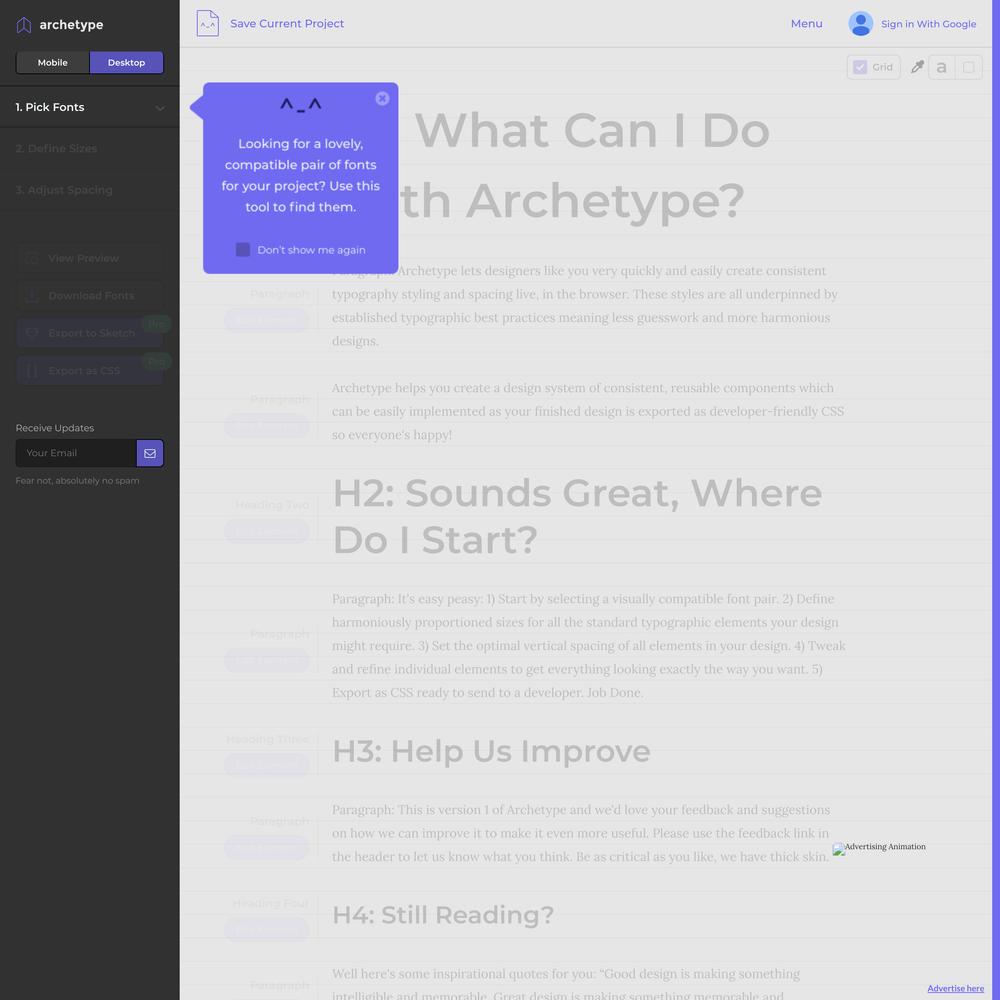Click heading 'H2: Sounds Great, Where Do I Start?'
The width and height of the screenshot is (1000, 1000).
(578, 517)
